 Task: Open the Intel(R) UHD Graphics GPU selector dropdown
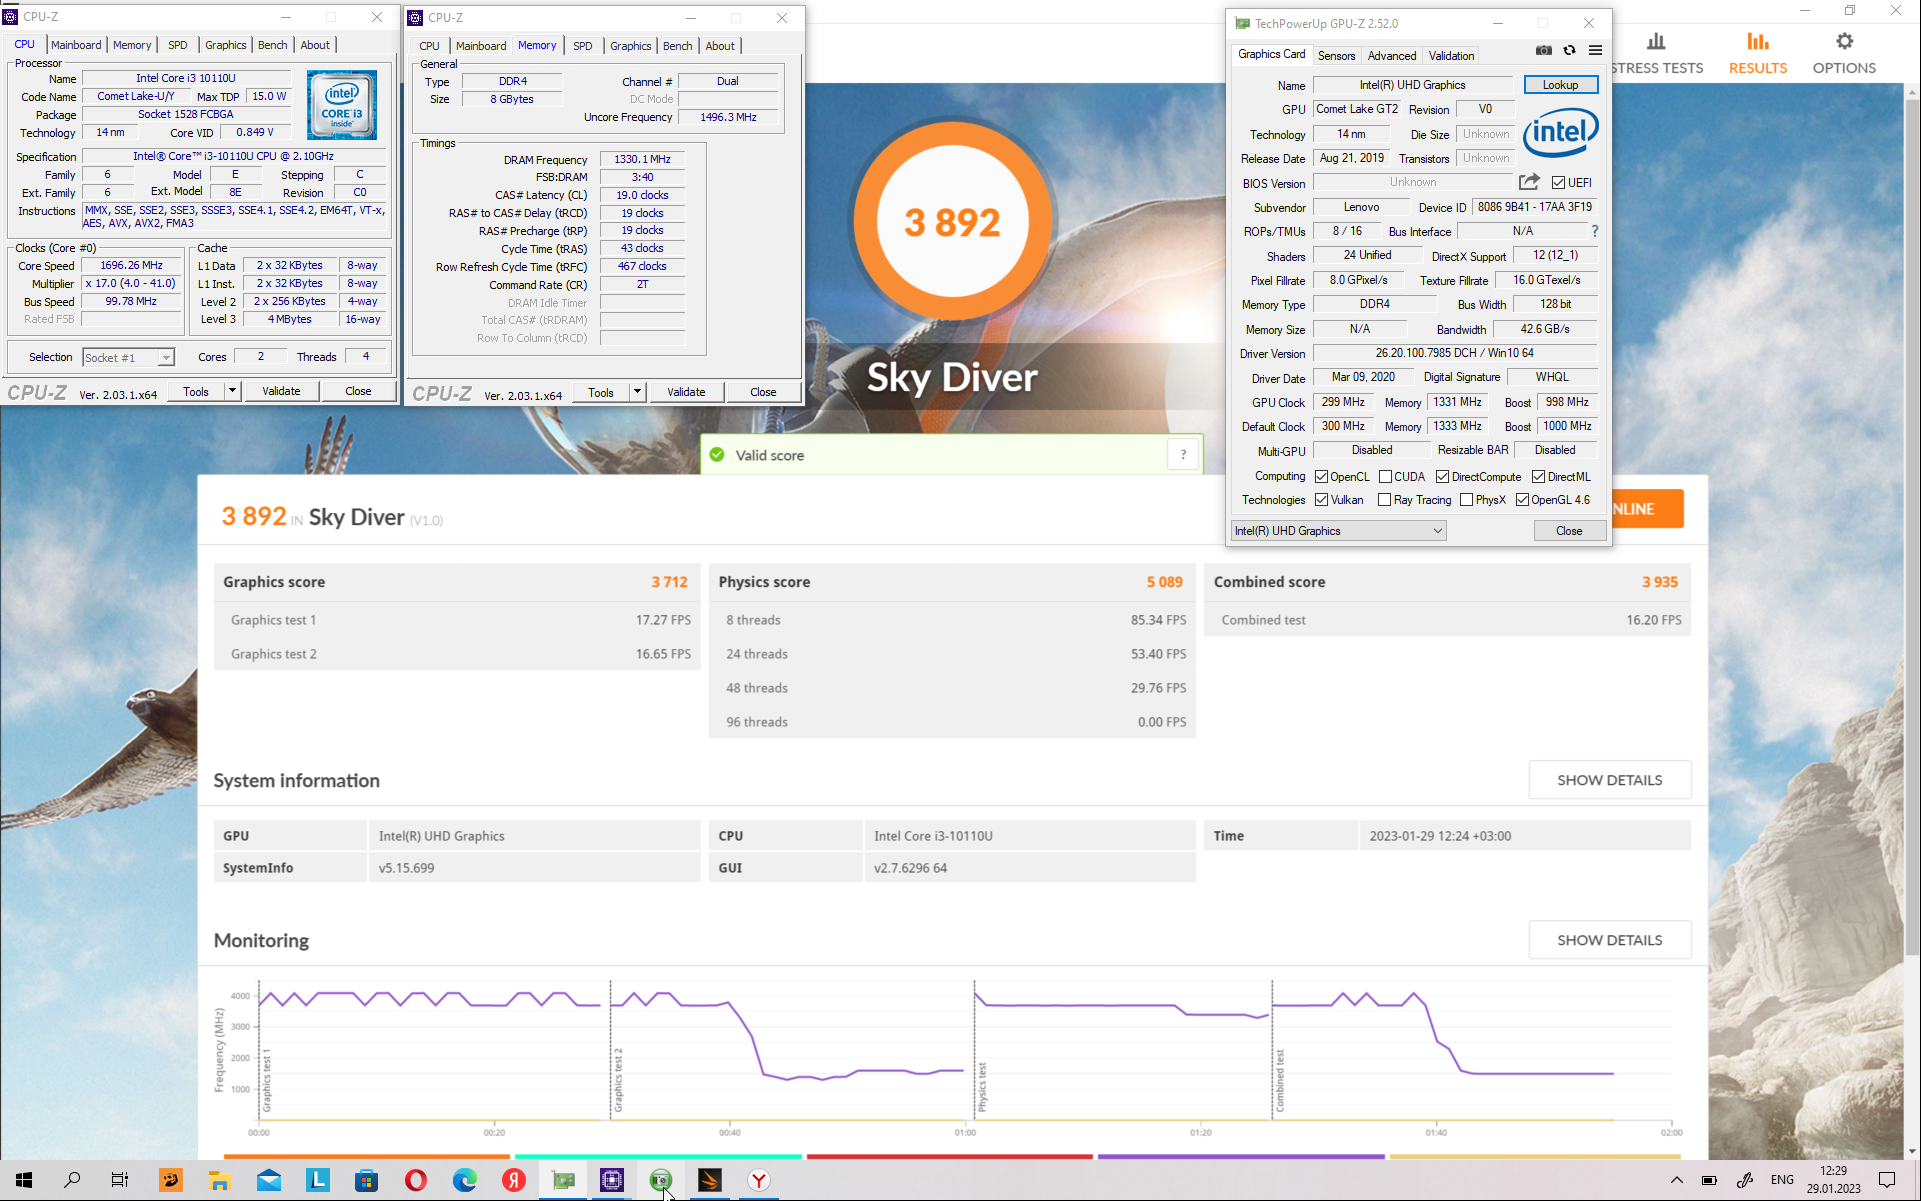(1338, 531)
